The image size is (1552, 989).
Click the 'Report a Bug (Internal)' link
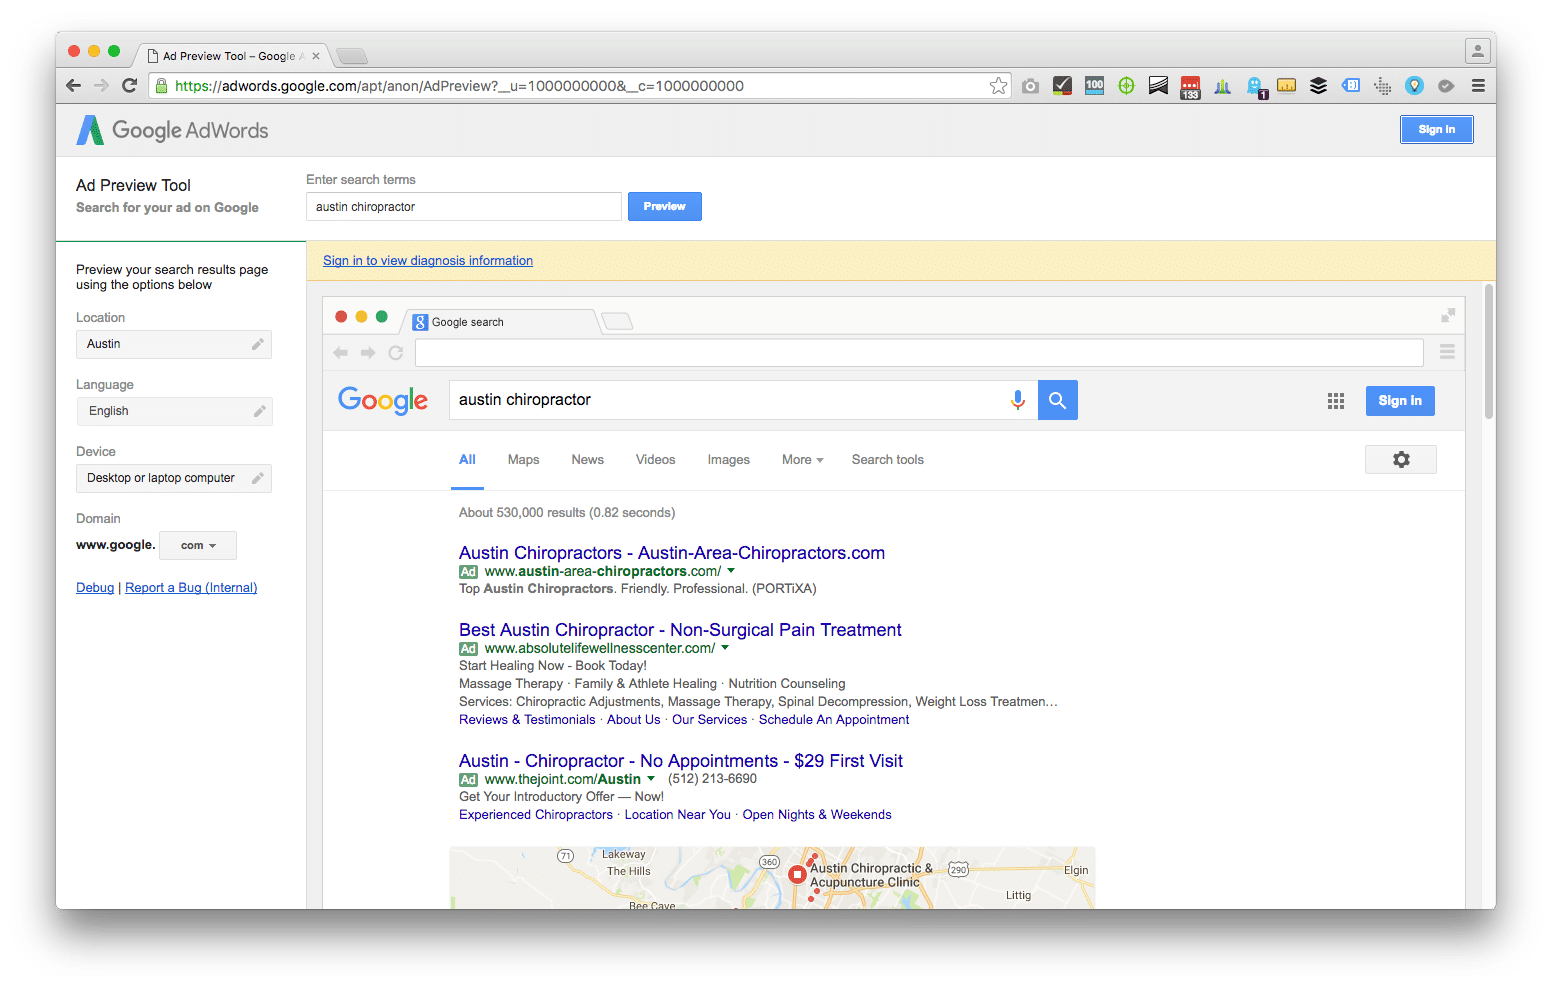coord(190,587)
